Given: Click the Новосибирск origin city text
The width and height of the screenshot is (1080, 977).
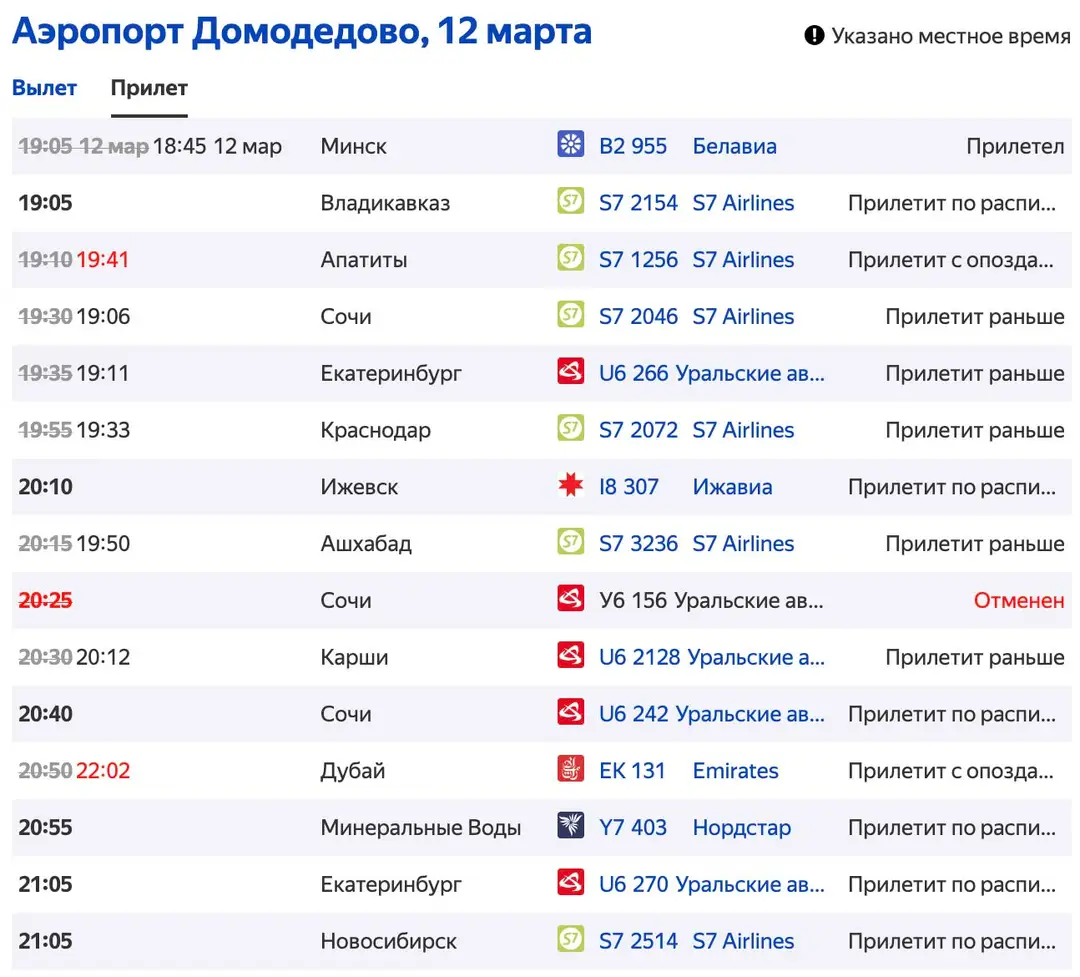Looking at the screenshot, I should tap(388, 941).
